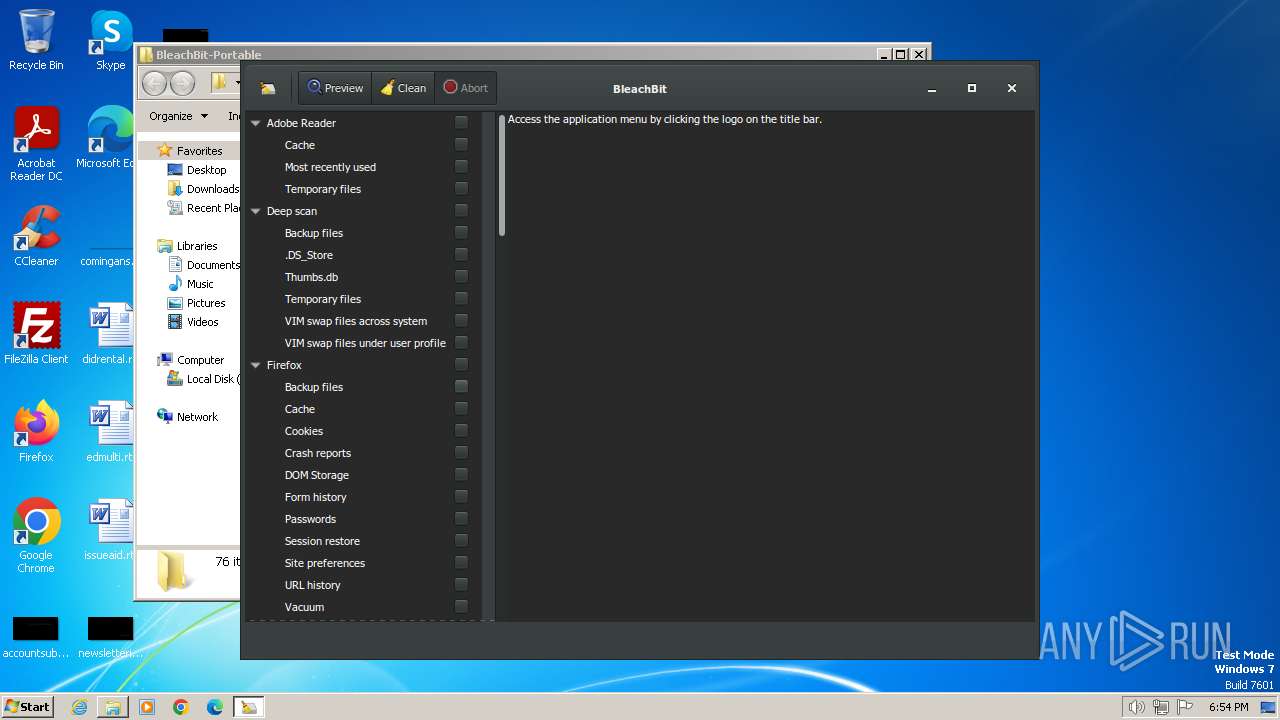Viewport: 1280px width, 720px height.
Task: Check Deep scan group checkbox
Action: click(461, 211)
